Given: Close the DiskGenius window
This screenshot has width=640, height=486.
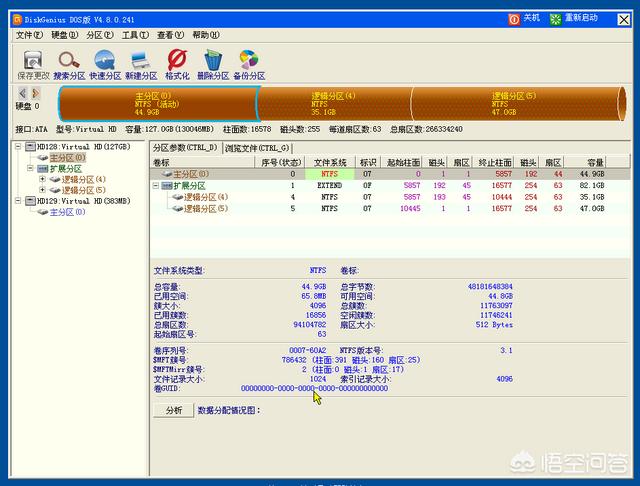Looking at the screenshot, I should coord(623,19).
